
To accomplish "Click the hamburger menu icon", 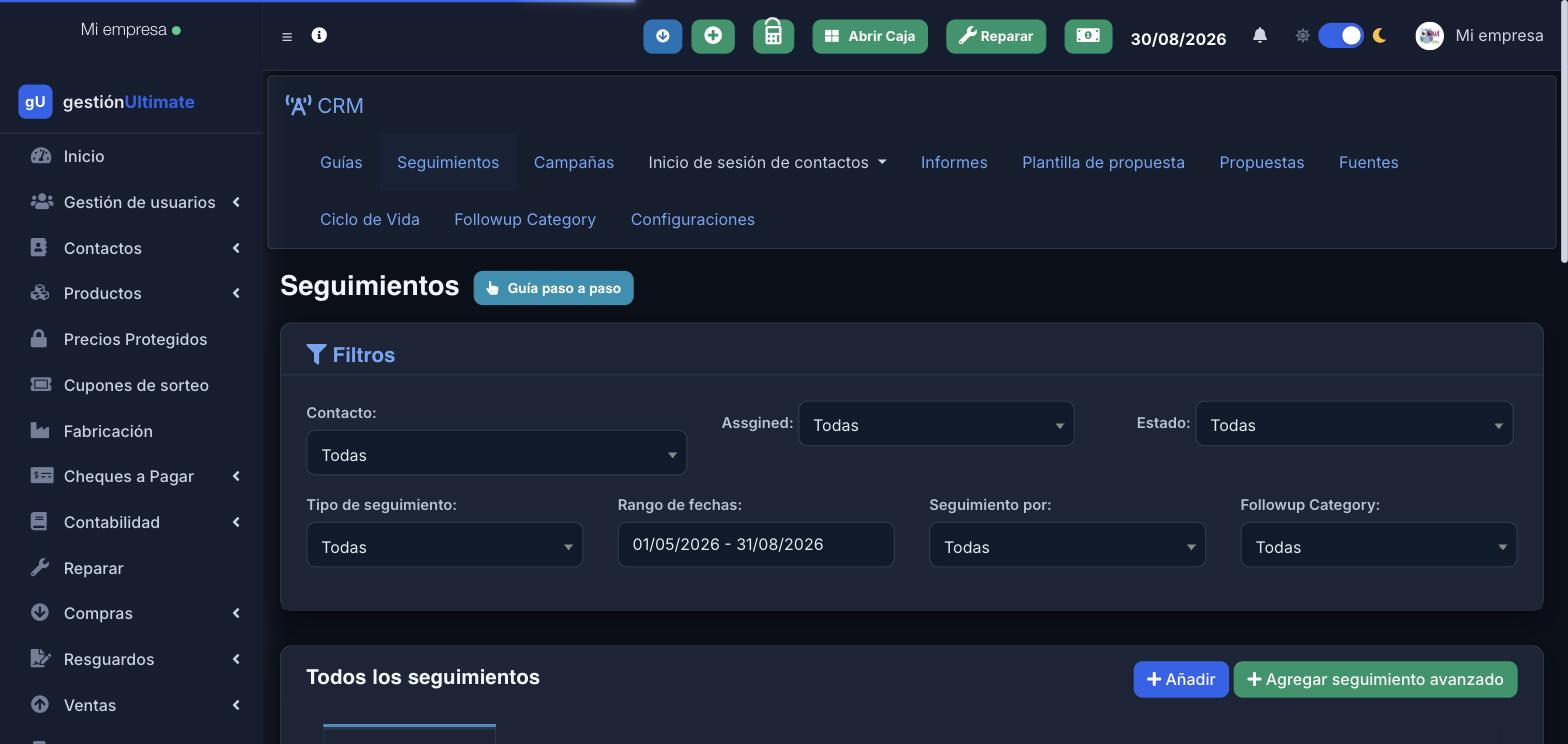I will click(287, 37).
